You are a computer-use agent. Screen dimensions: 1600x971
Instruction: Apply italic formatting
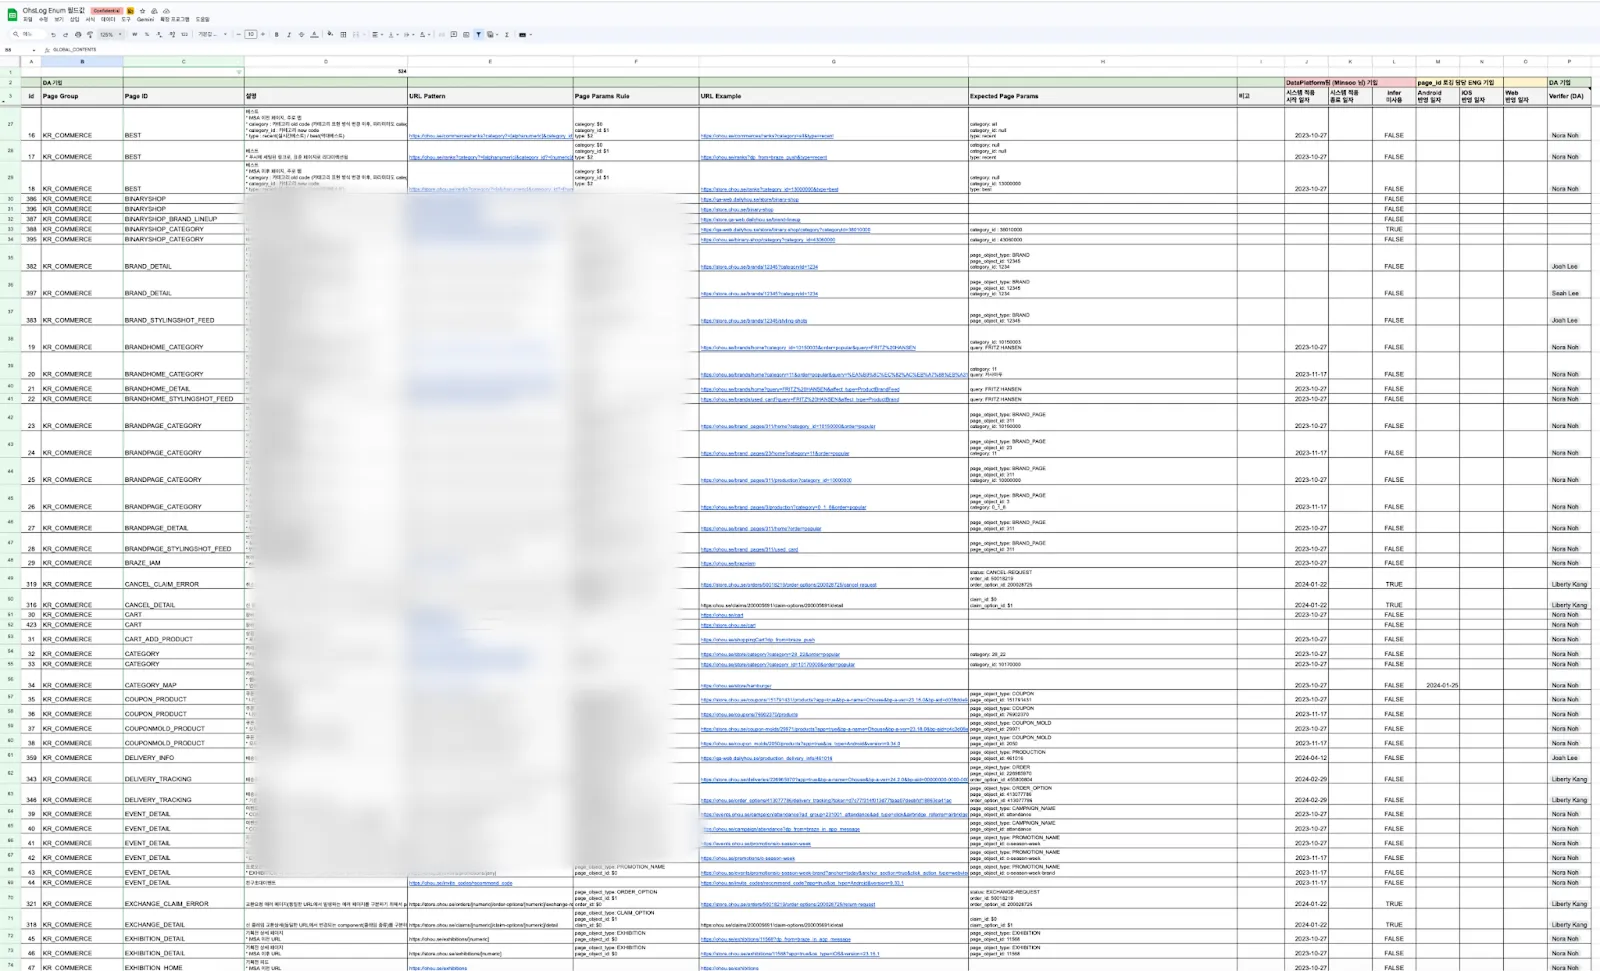289,34
